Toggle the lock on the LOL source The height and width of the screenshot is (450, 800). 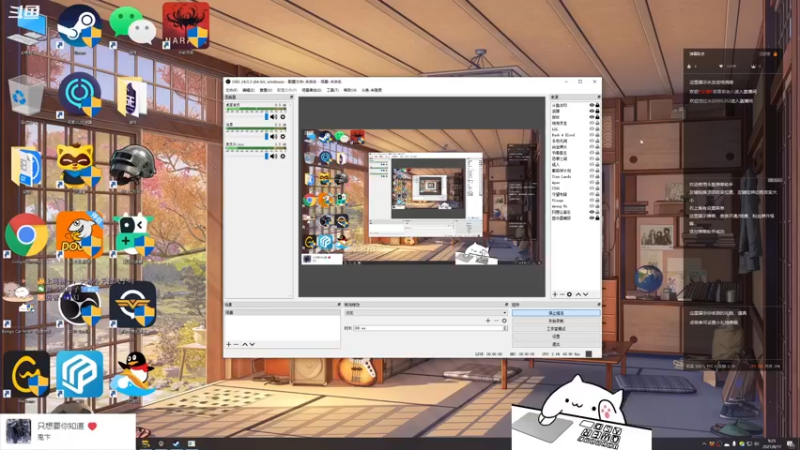point(597,129)
